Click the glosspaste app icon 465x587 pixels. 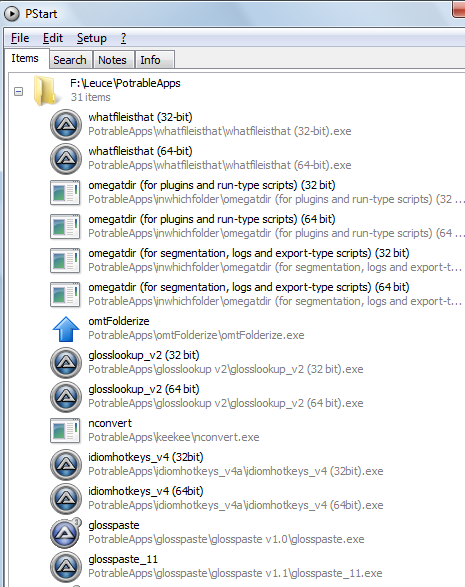66,533
